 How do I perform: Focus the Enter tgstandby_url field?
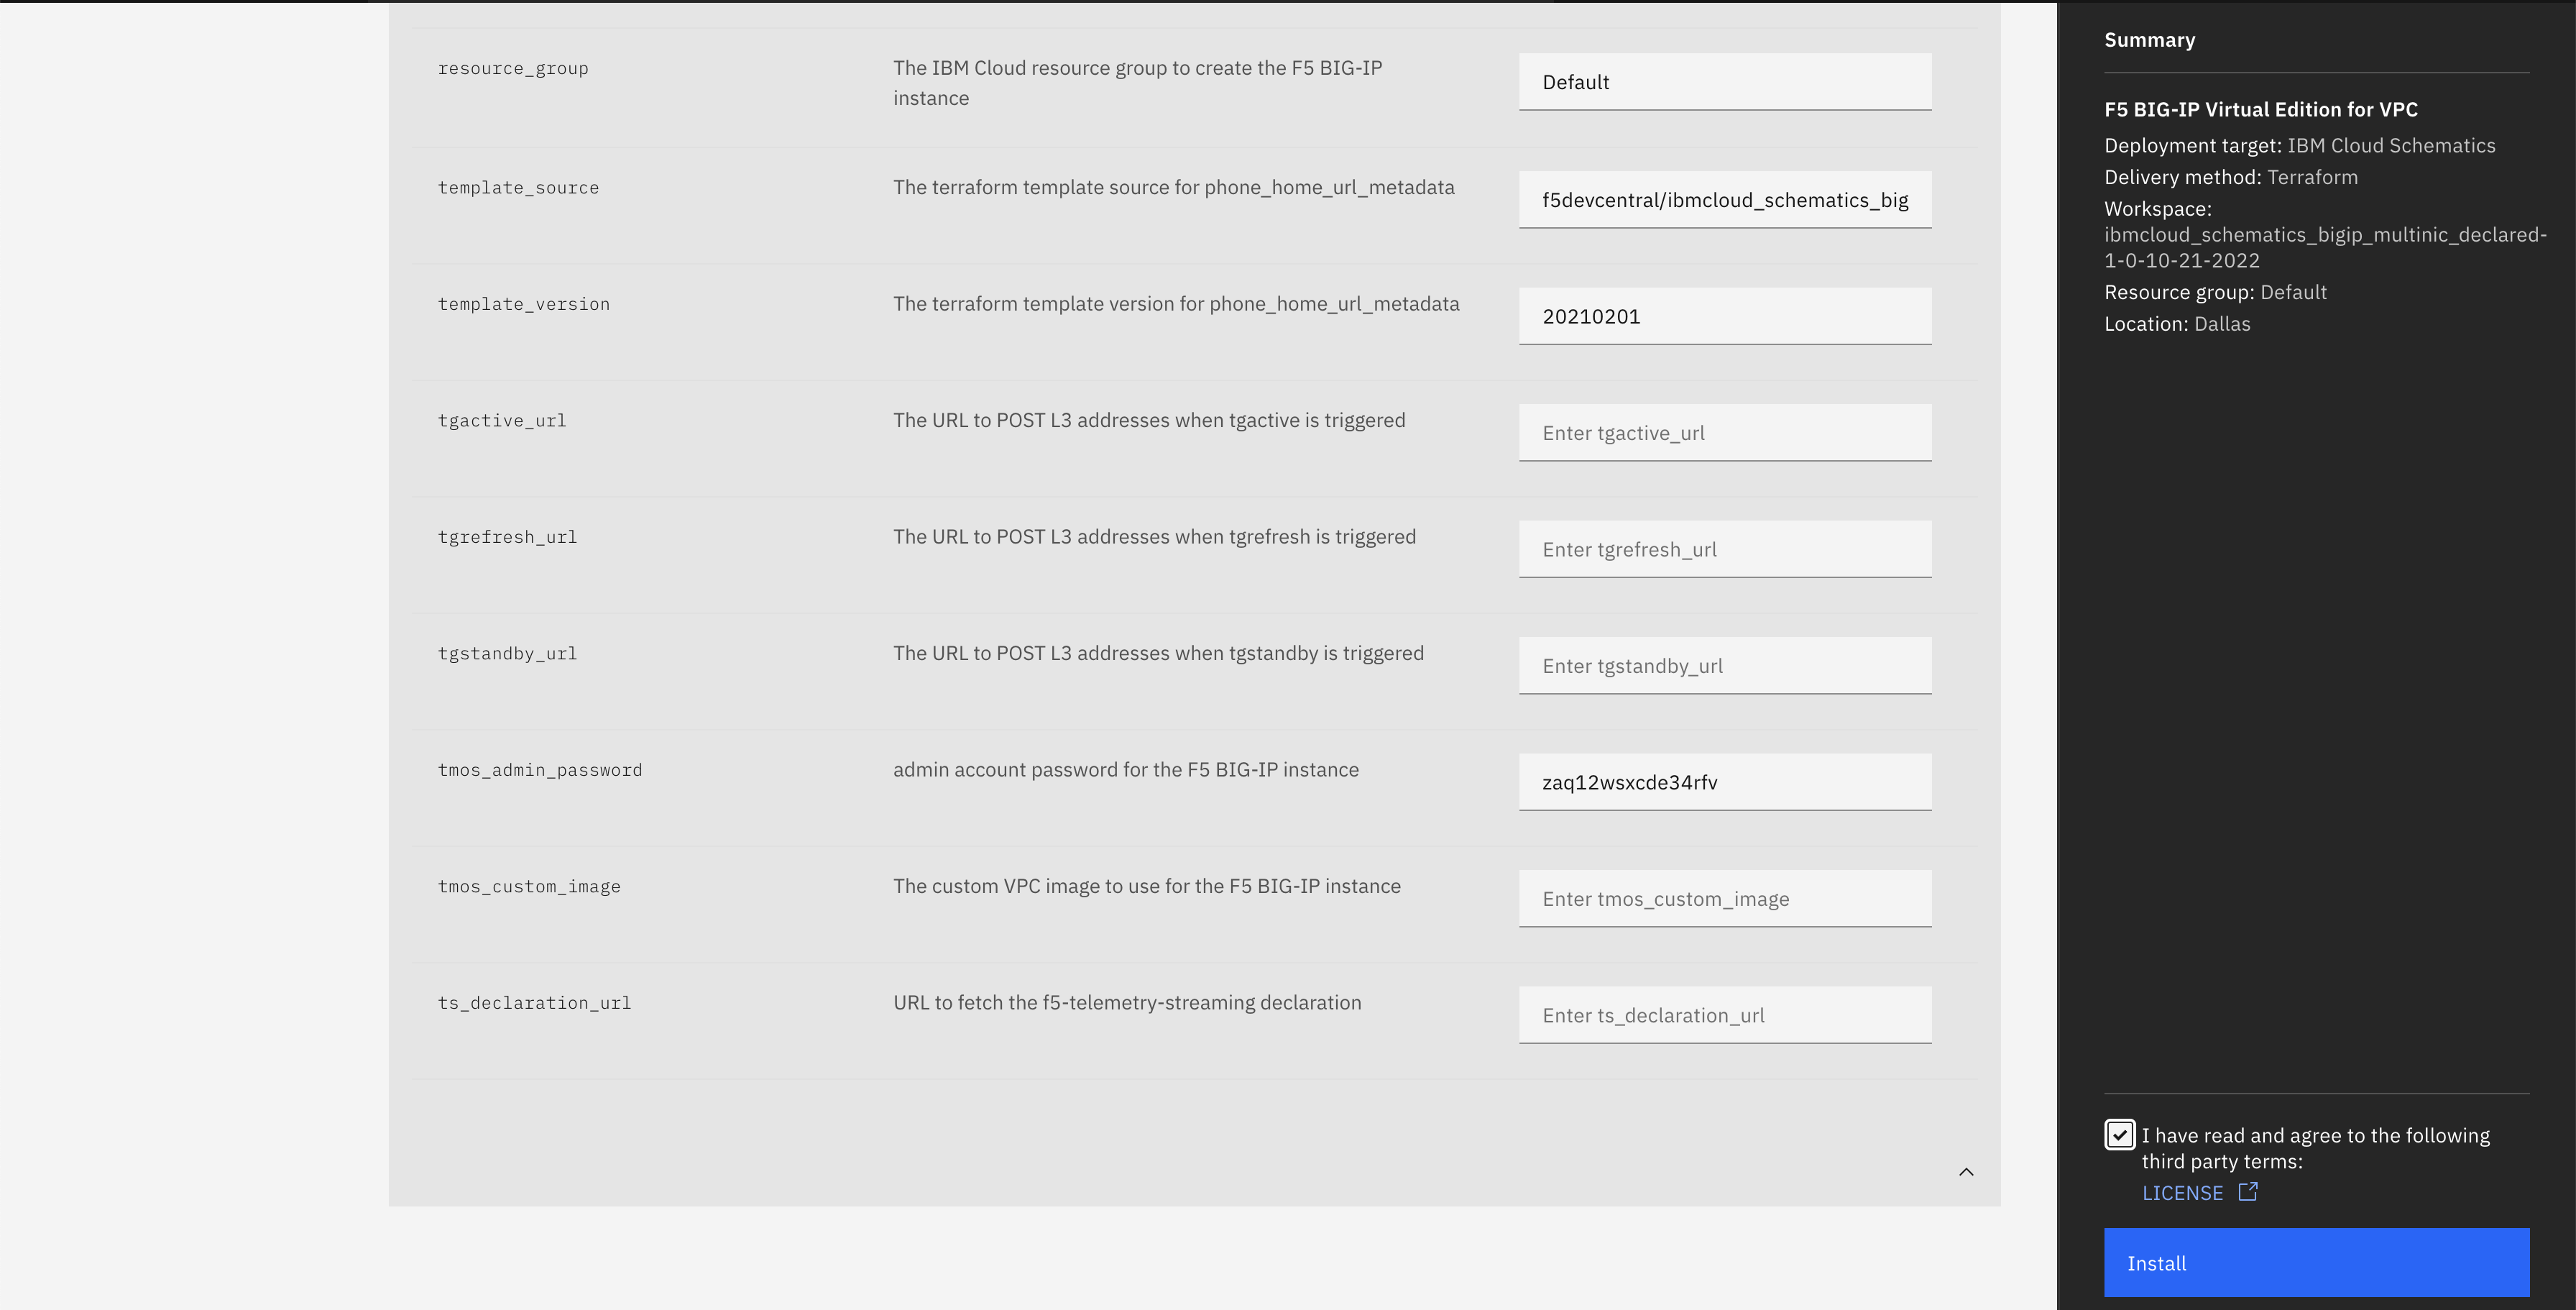coord(1724,666)
